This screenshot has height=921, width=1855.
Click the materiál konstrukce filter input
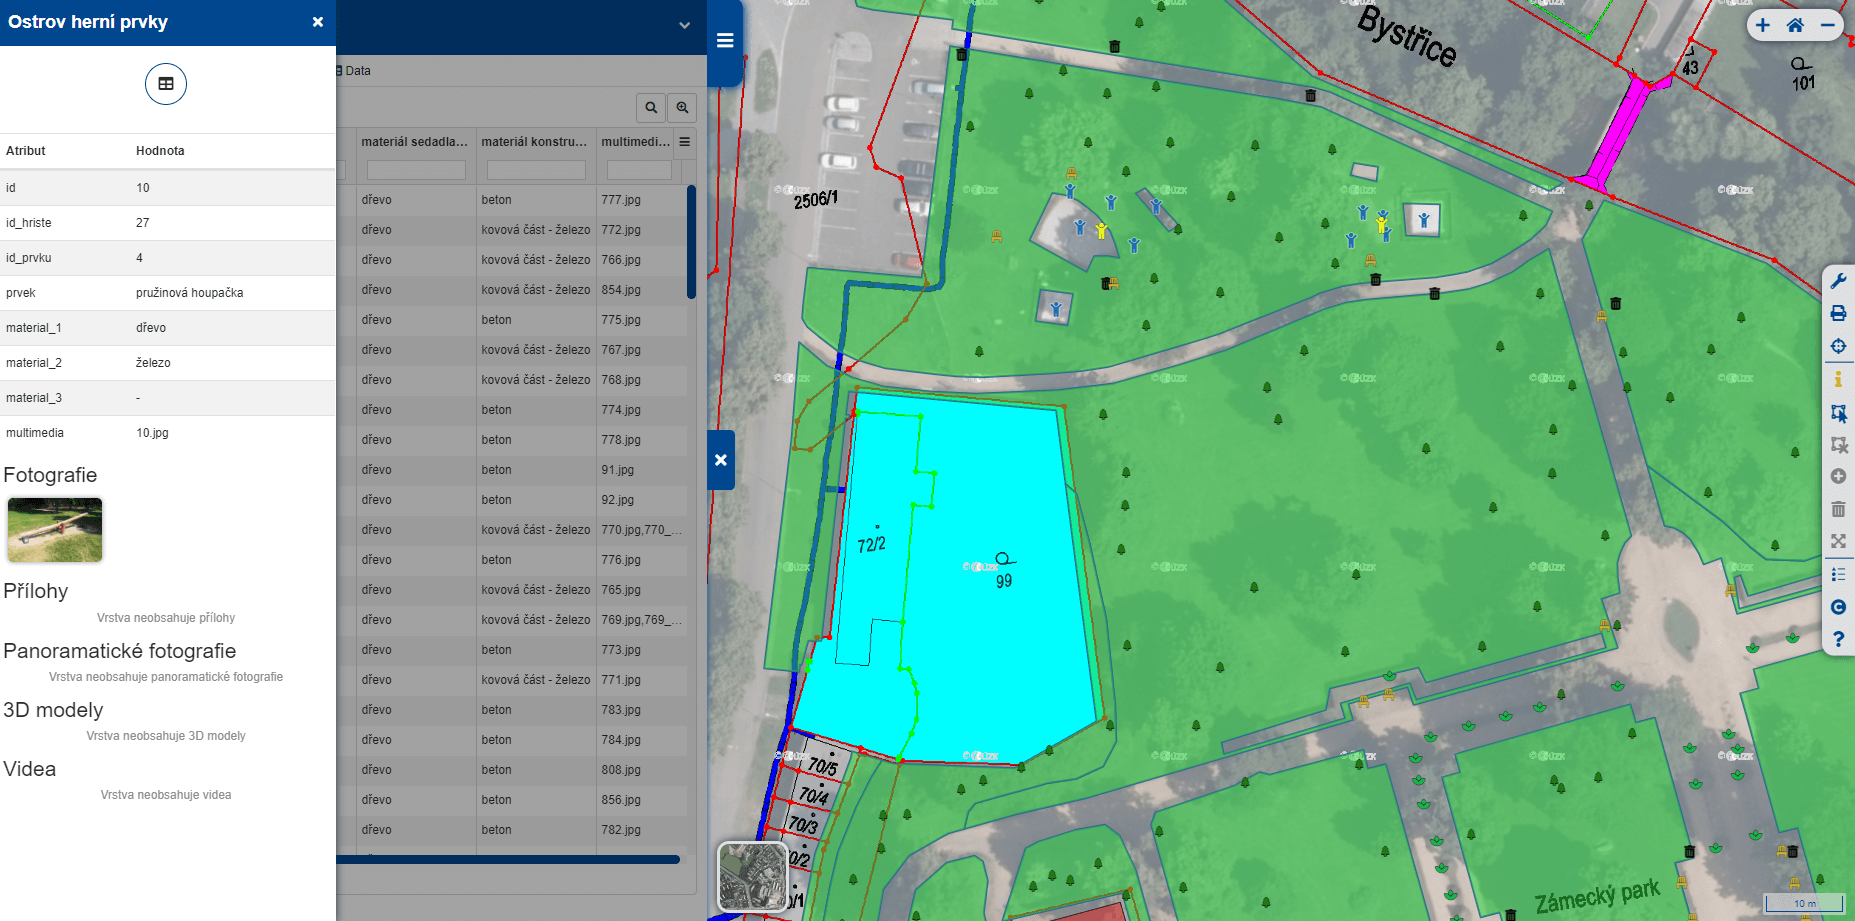[x=536, y=171]
